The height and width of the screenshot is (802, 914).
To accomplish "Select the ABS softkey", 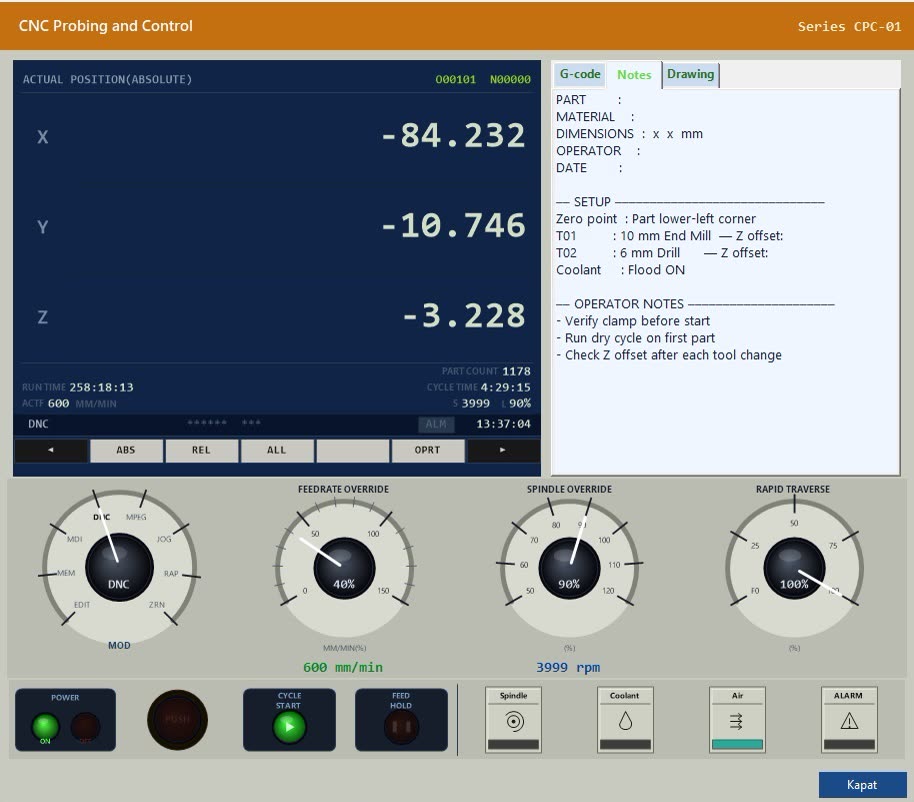I will point(126,450).
